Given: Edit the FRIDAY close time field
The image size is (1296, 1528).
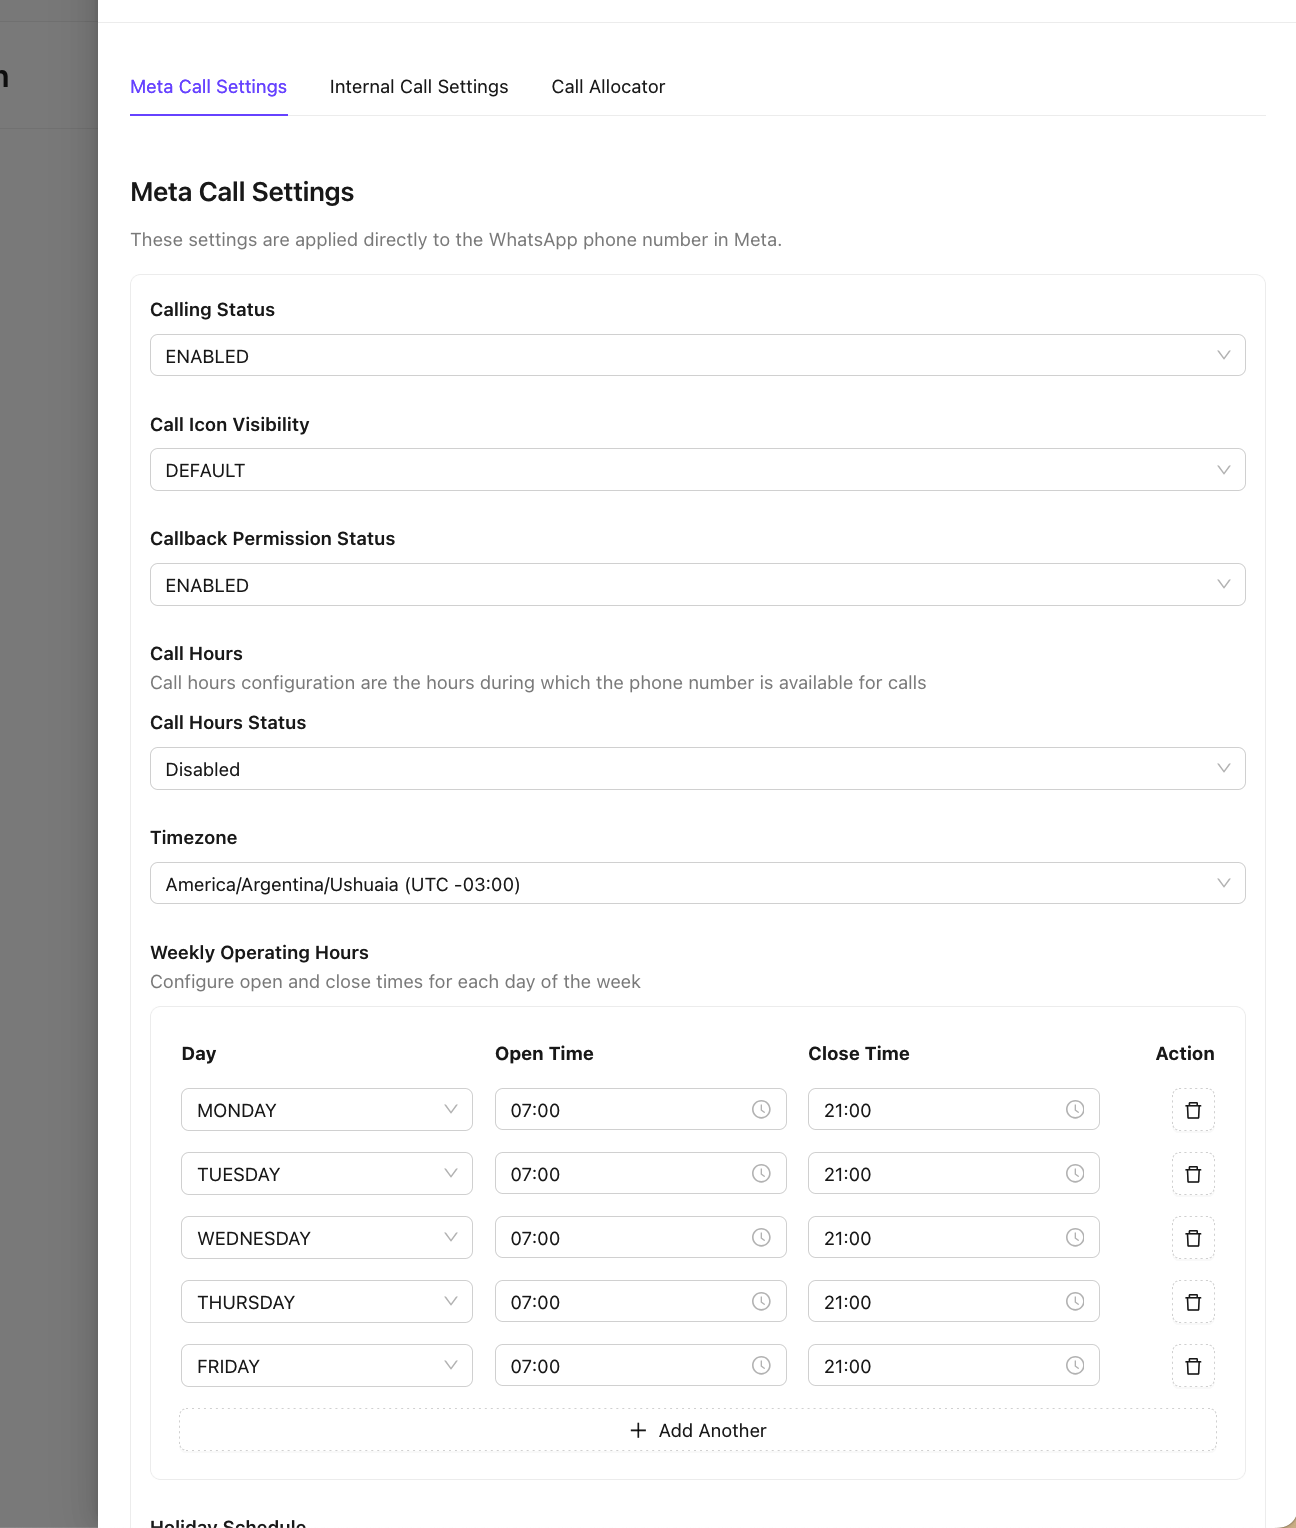Looking at the screenshot, I should click(x=954, y=1365).
